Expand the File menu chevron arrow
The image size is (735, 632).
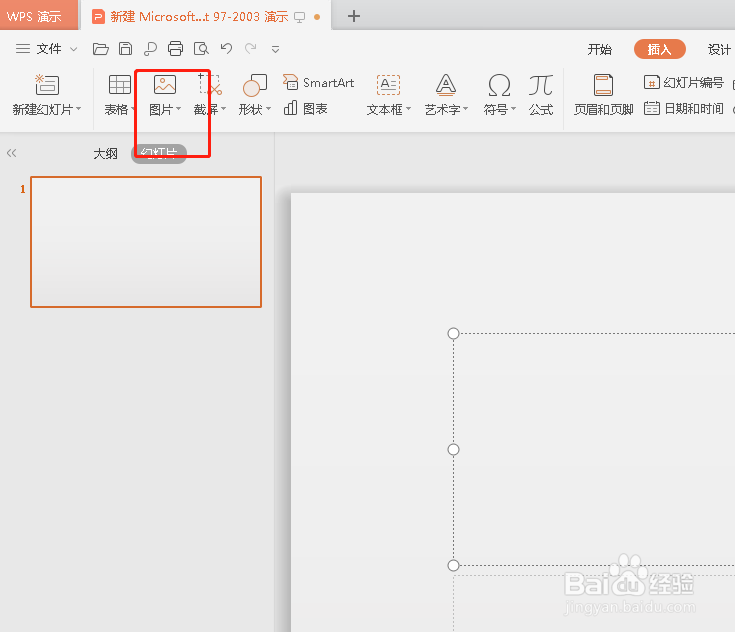(74, 49)
